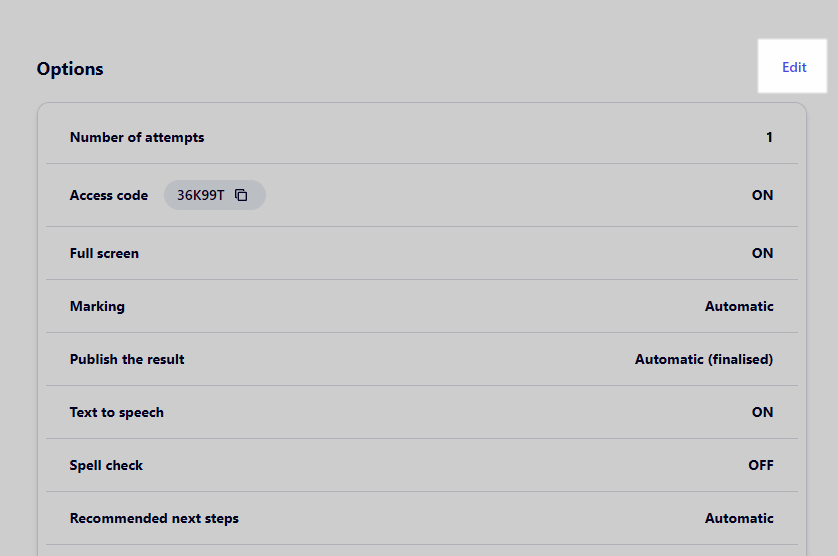
Task: Click Automatic value for Recommended next steps
Action: [739, 518]
